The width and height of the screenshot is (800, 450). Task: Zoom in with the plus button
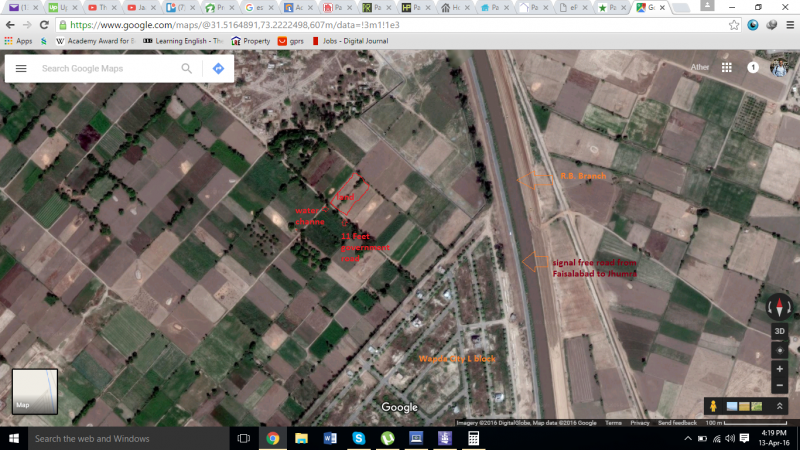pyautogui.click(x=779, y=369)
